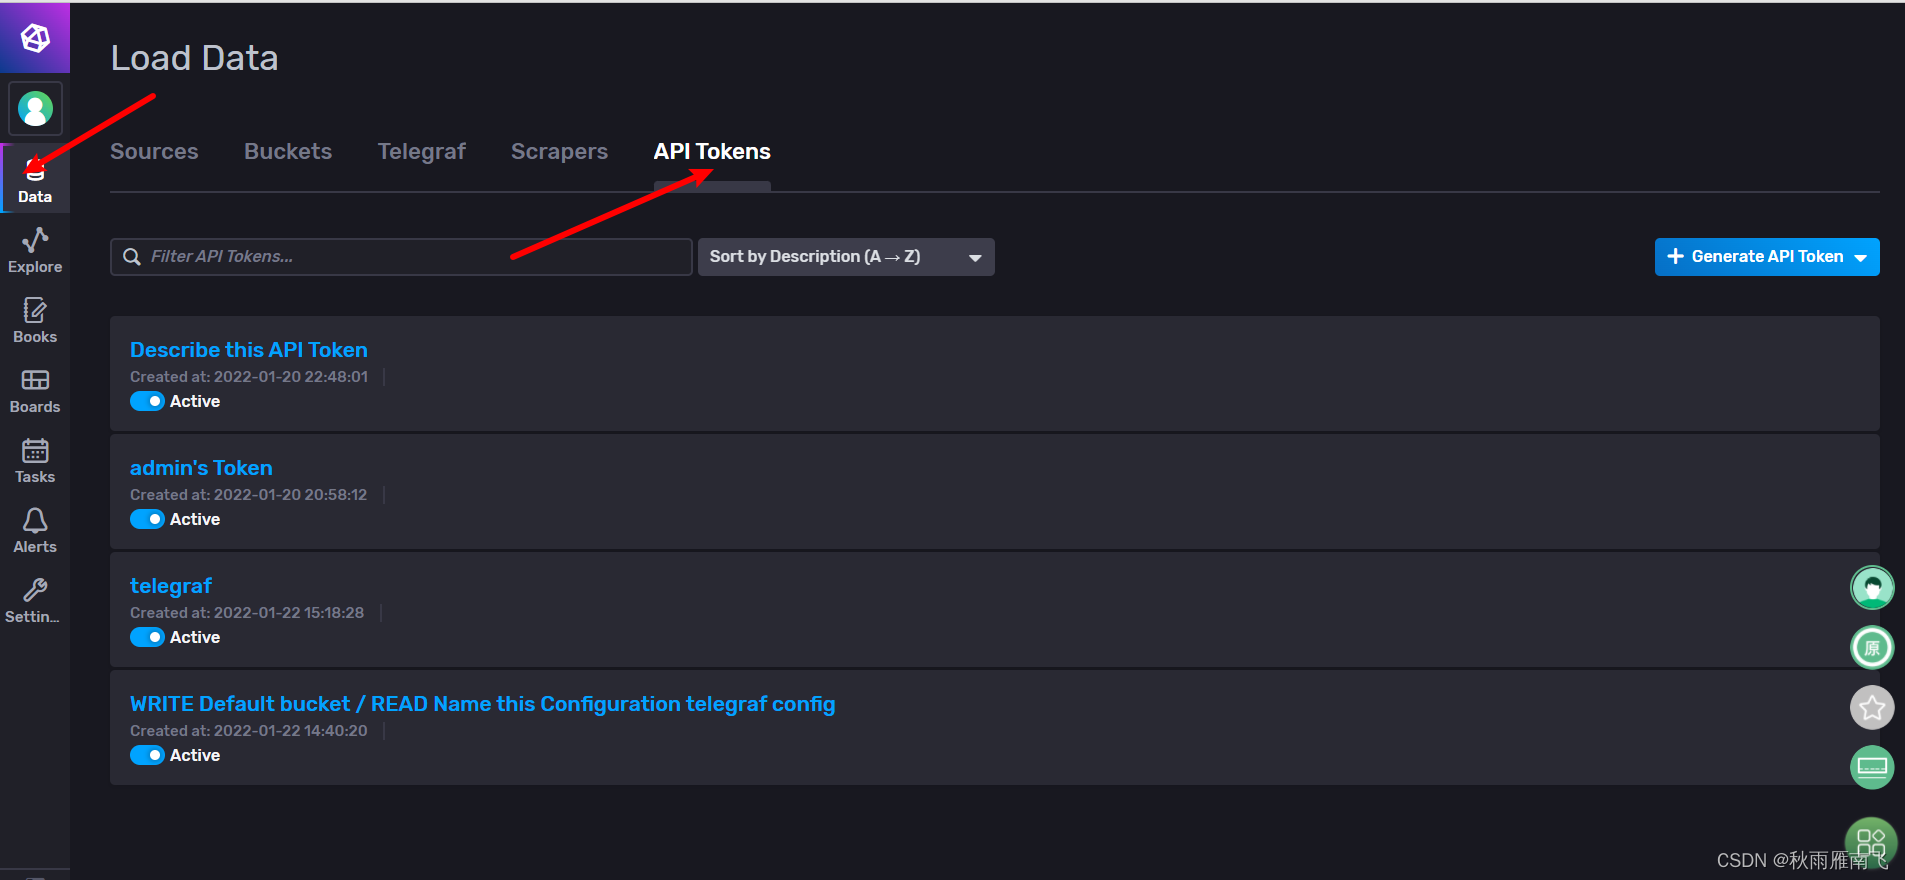The height and width of the screenshot is (880, 1905).
Task: Open the user profile avatar icon
Action: [x=35, y=108]
